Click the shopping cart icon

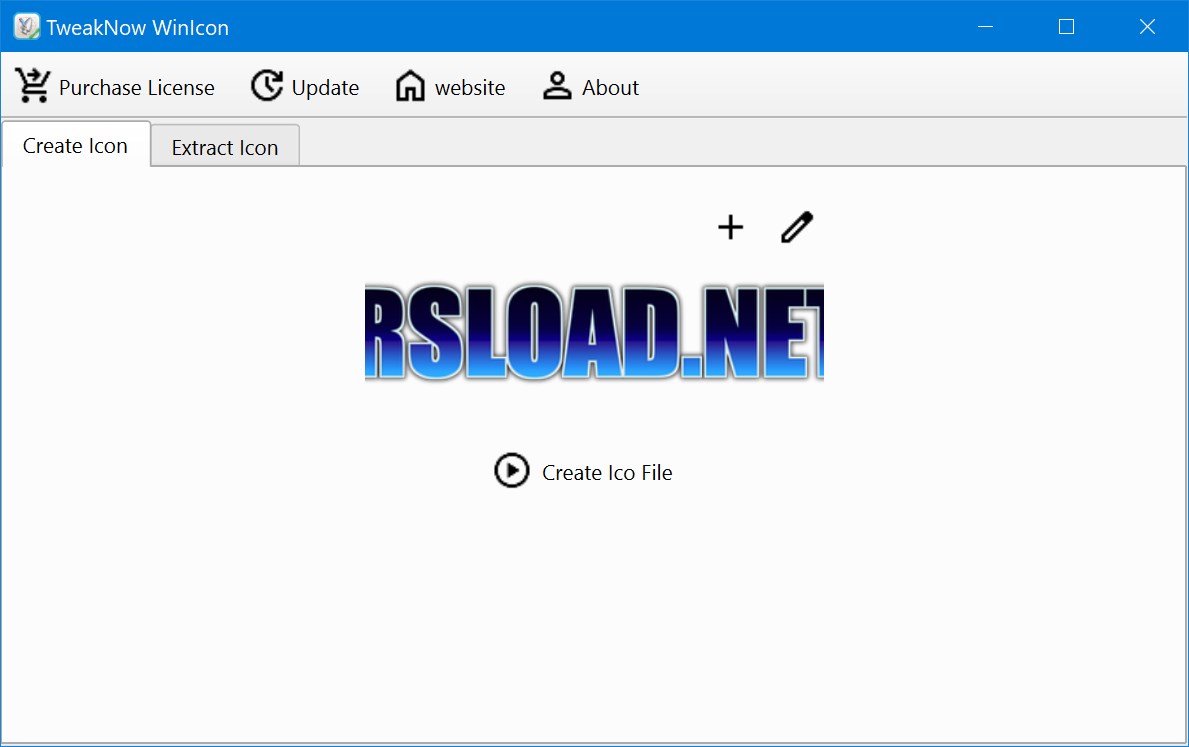click(33, 87)
